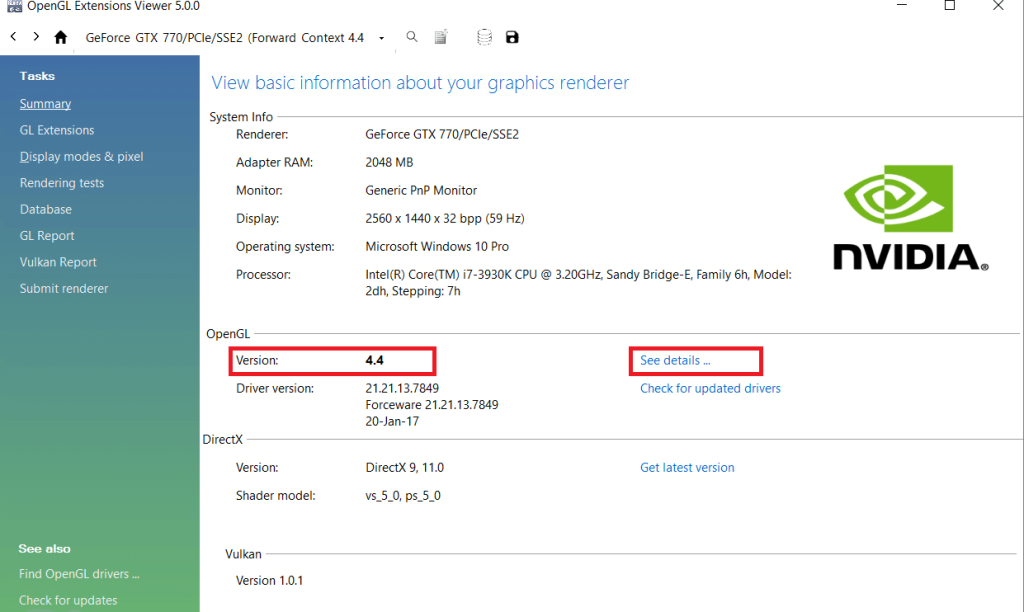Switch to GL Extensions in the sidebar
Screen dimensions: 1024x612
(x=56, y=129)
